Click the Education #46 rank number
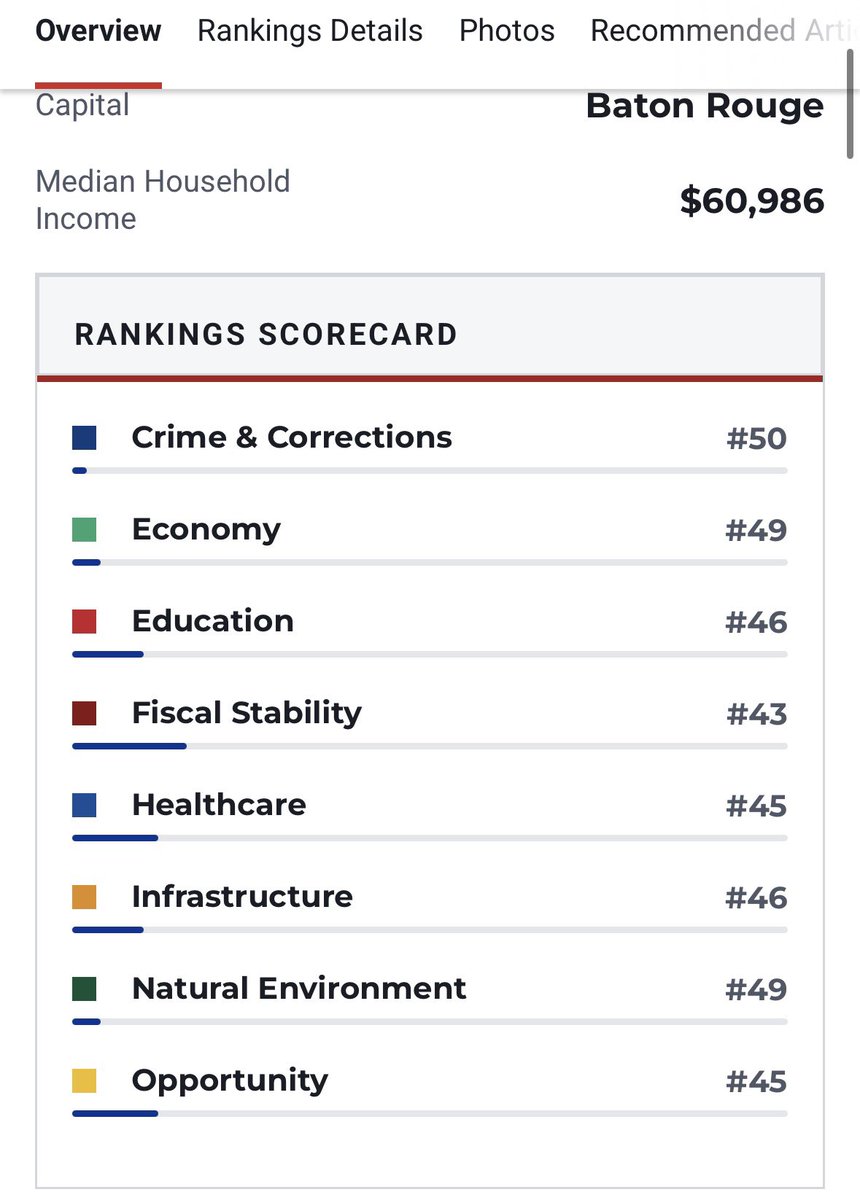 point(756,622)
